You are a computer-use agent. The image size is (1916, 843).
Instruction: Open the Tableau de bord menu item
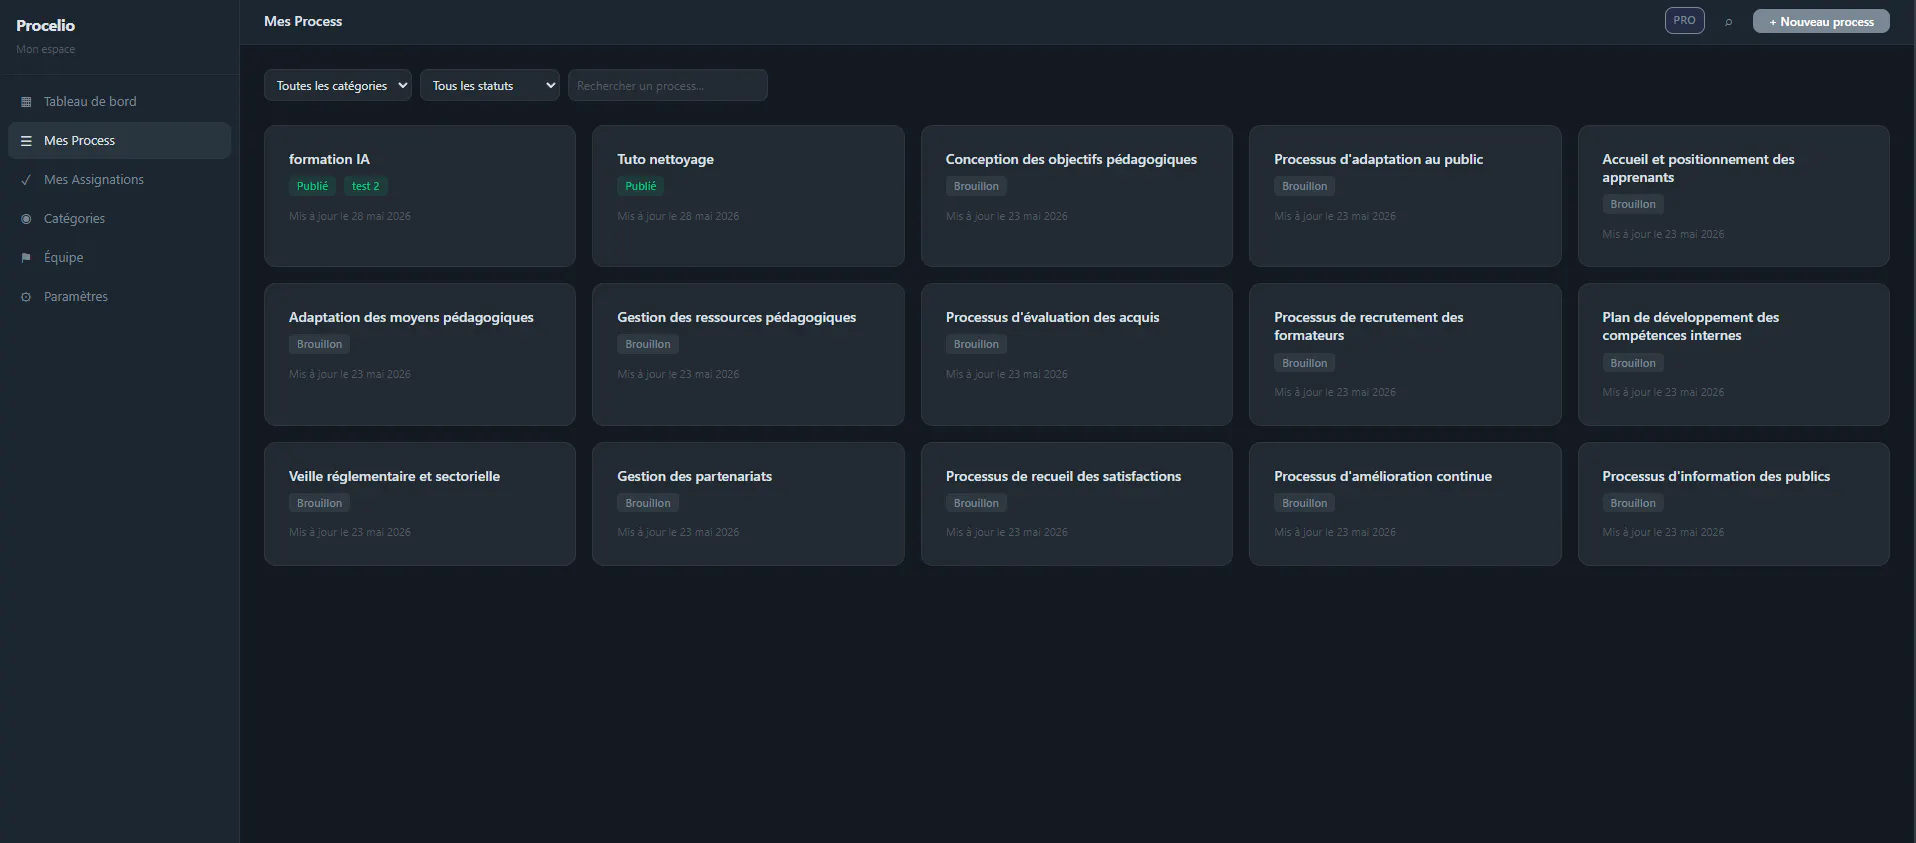[119, 102]
